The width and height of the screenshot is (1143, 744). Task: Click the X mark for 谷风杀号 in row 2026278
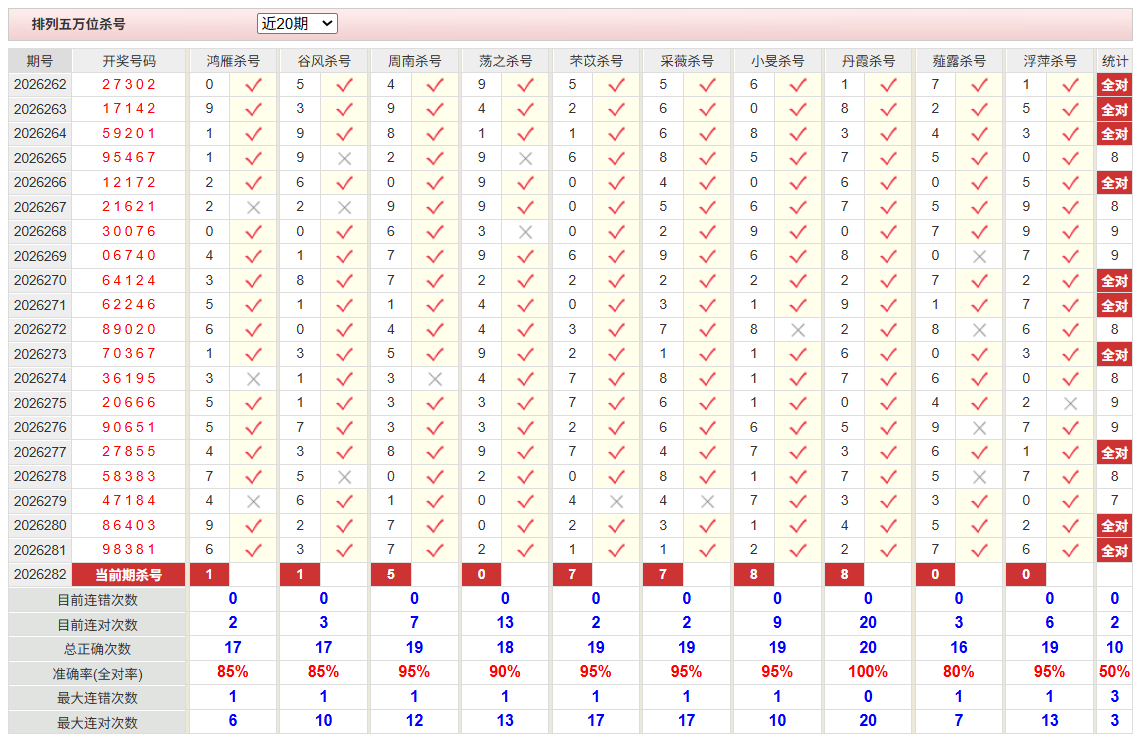[x=345, y=477]
